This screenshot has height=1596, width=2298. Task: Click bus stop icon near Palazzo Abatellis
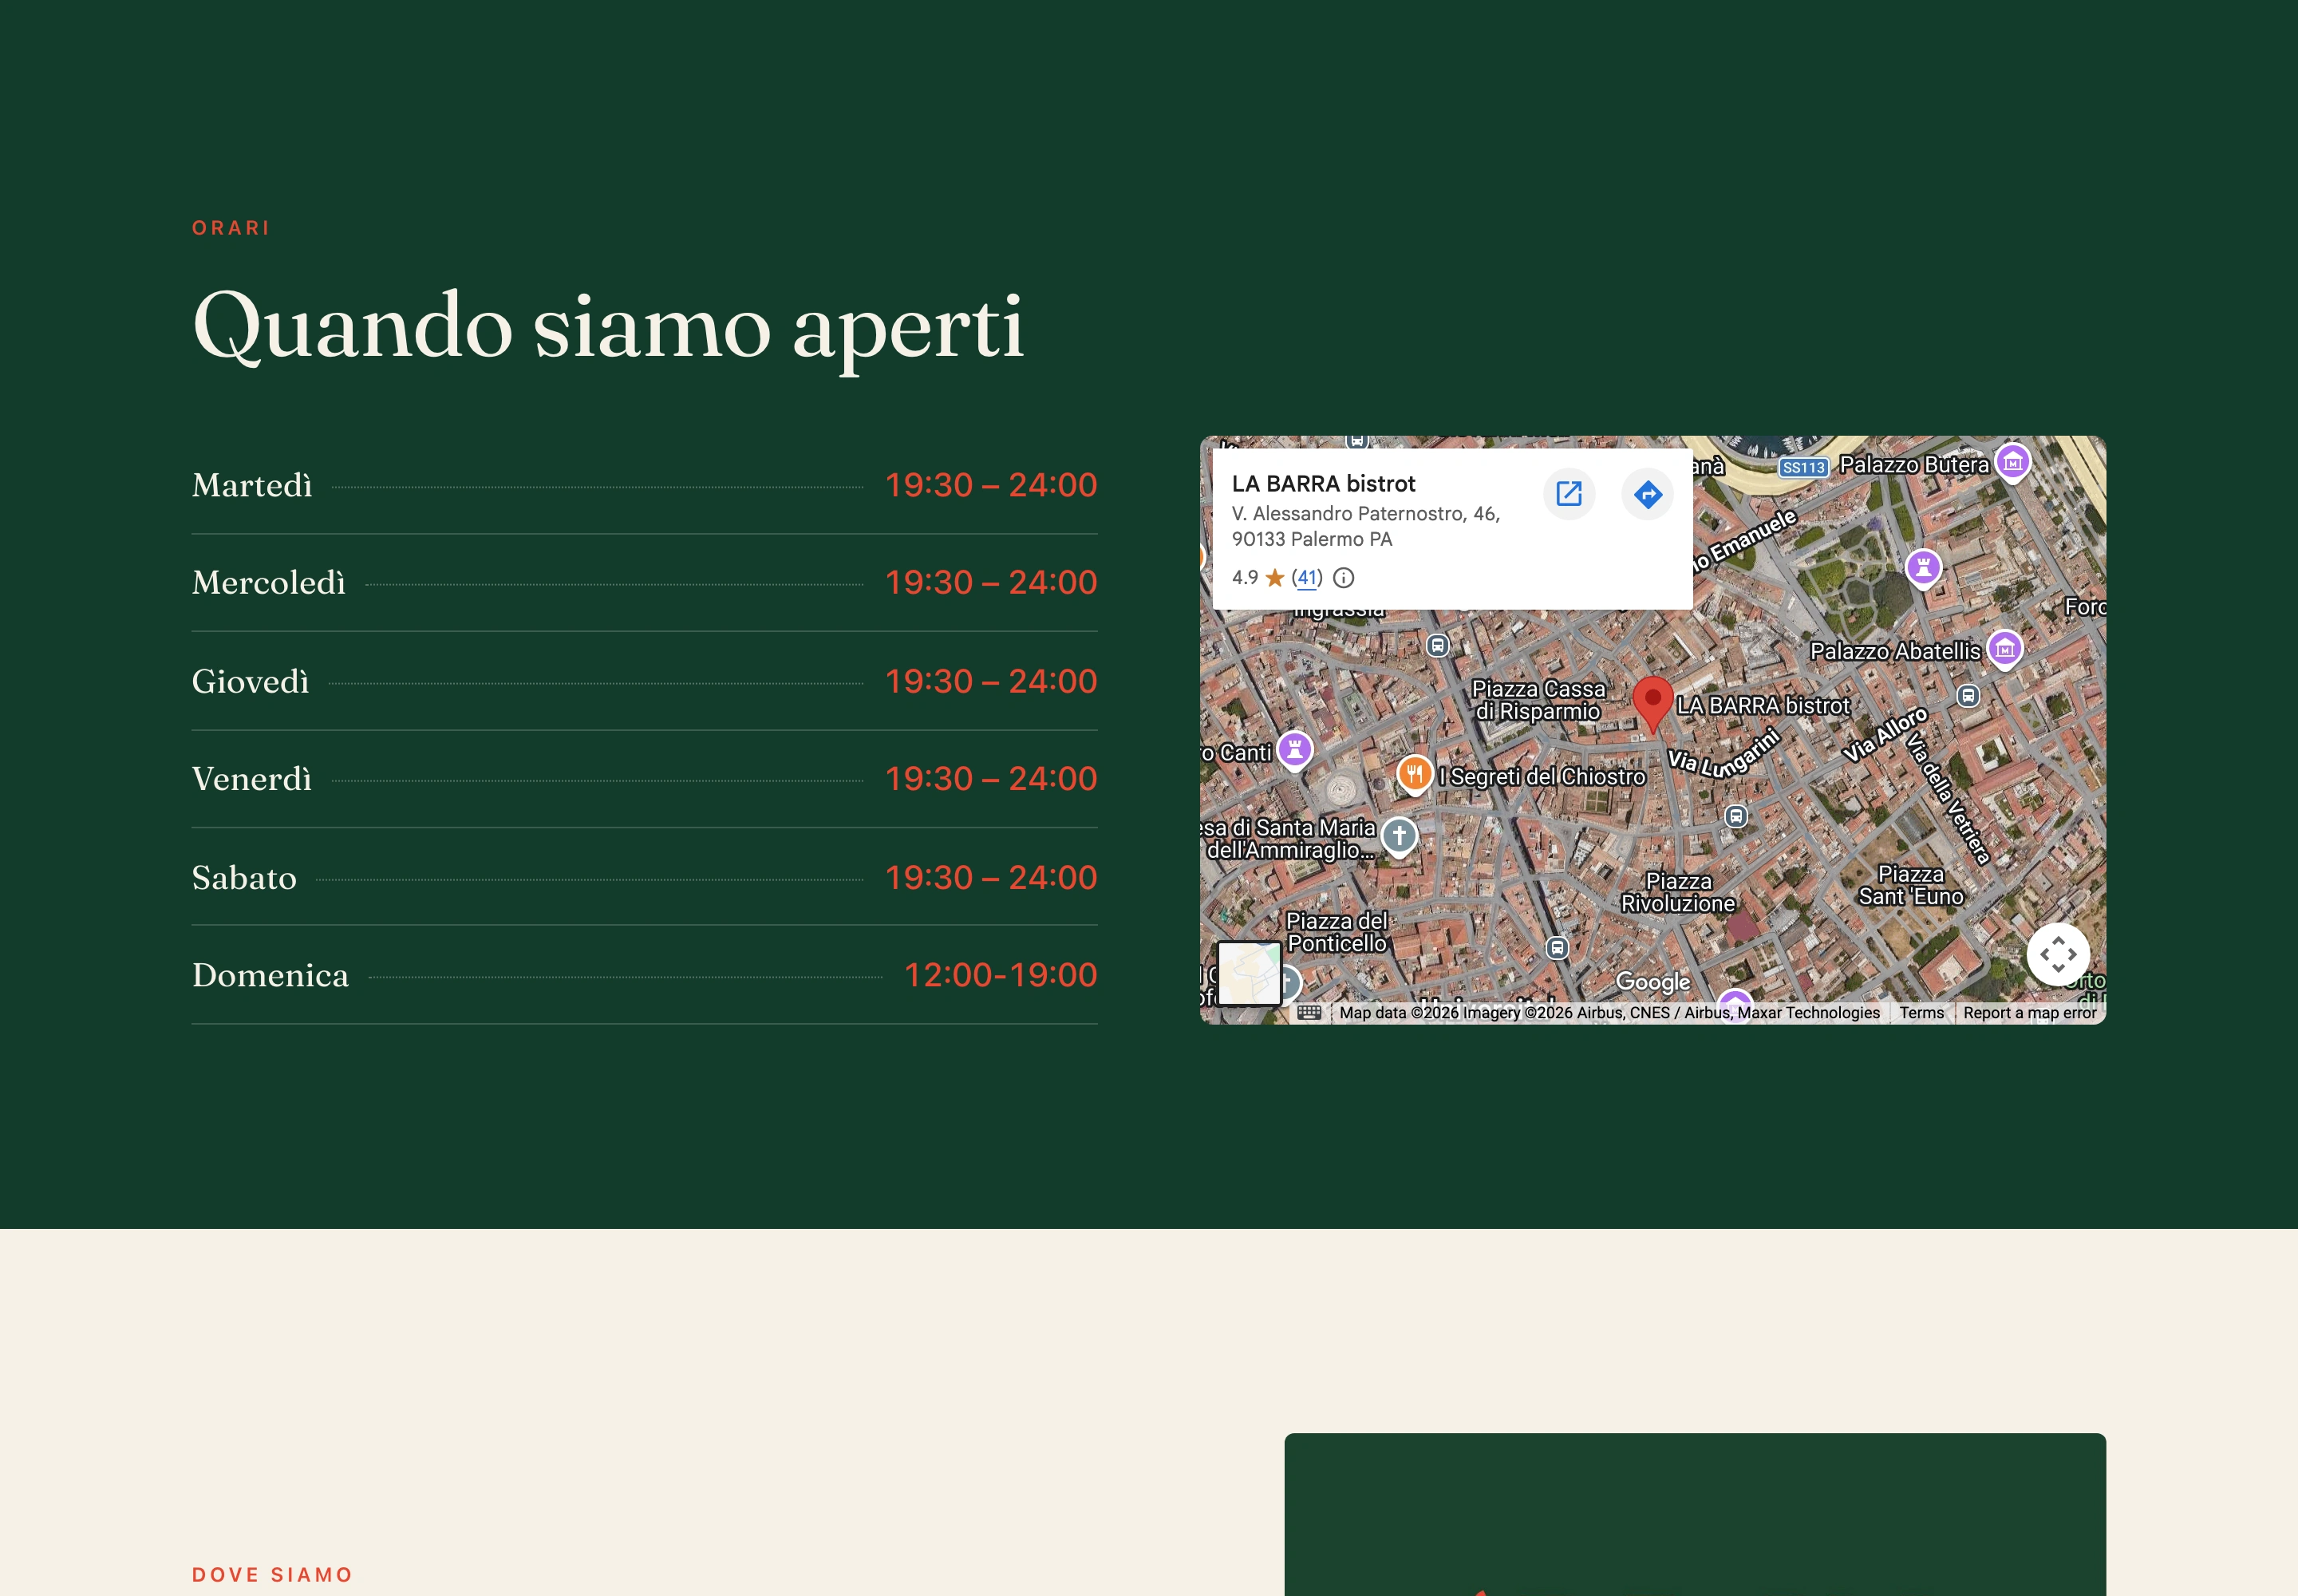[1968, 695]
